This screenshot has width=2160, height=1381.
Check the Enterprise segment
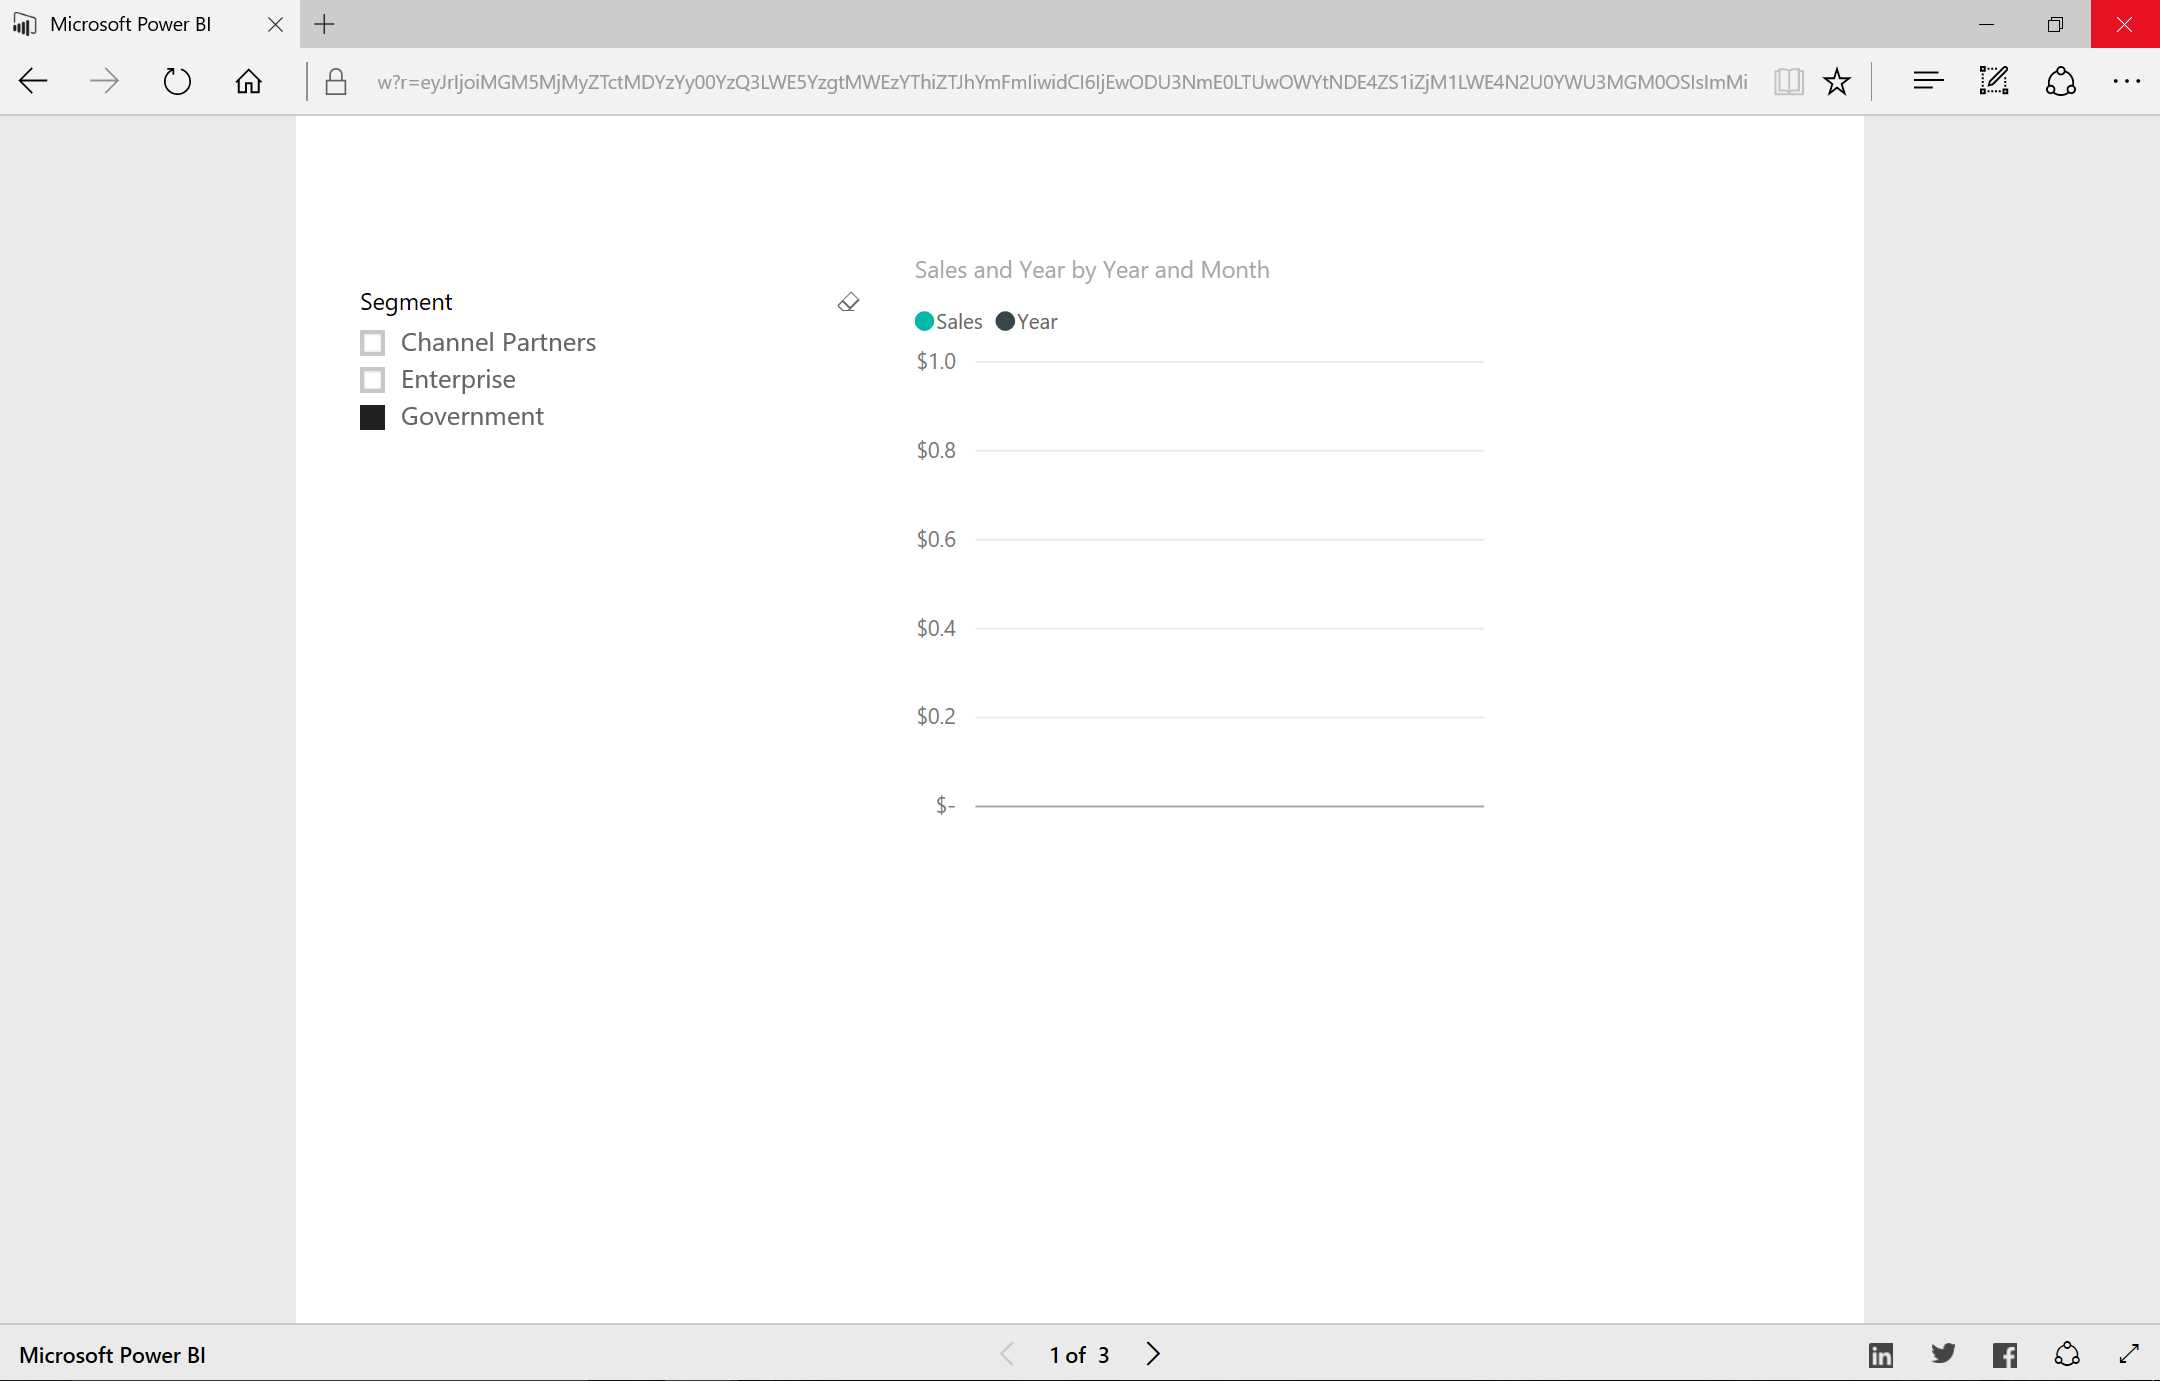[372, 379]
